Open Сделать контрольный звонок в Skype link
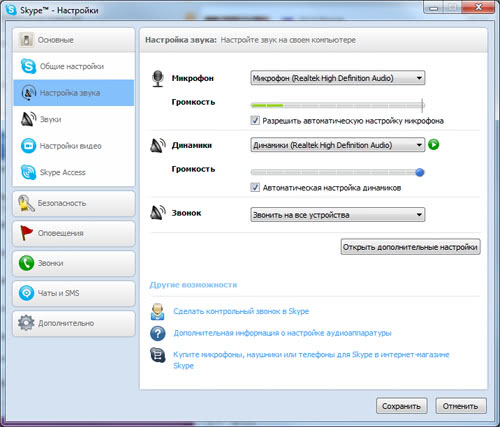Screen dimensions: 500x427 [241, 311]
